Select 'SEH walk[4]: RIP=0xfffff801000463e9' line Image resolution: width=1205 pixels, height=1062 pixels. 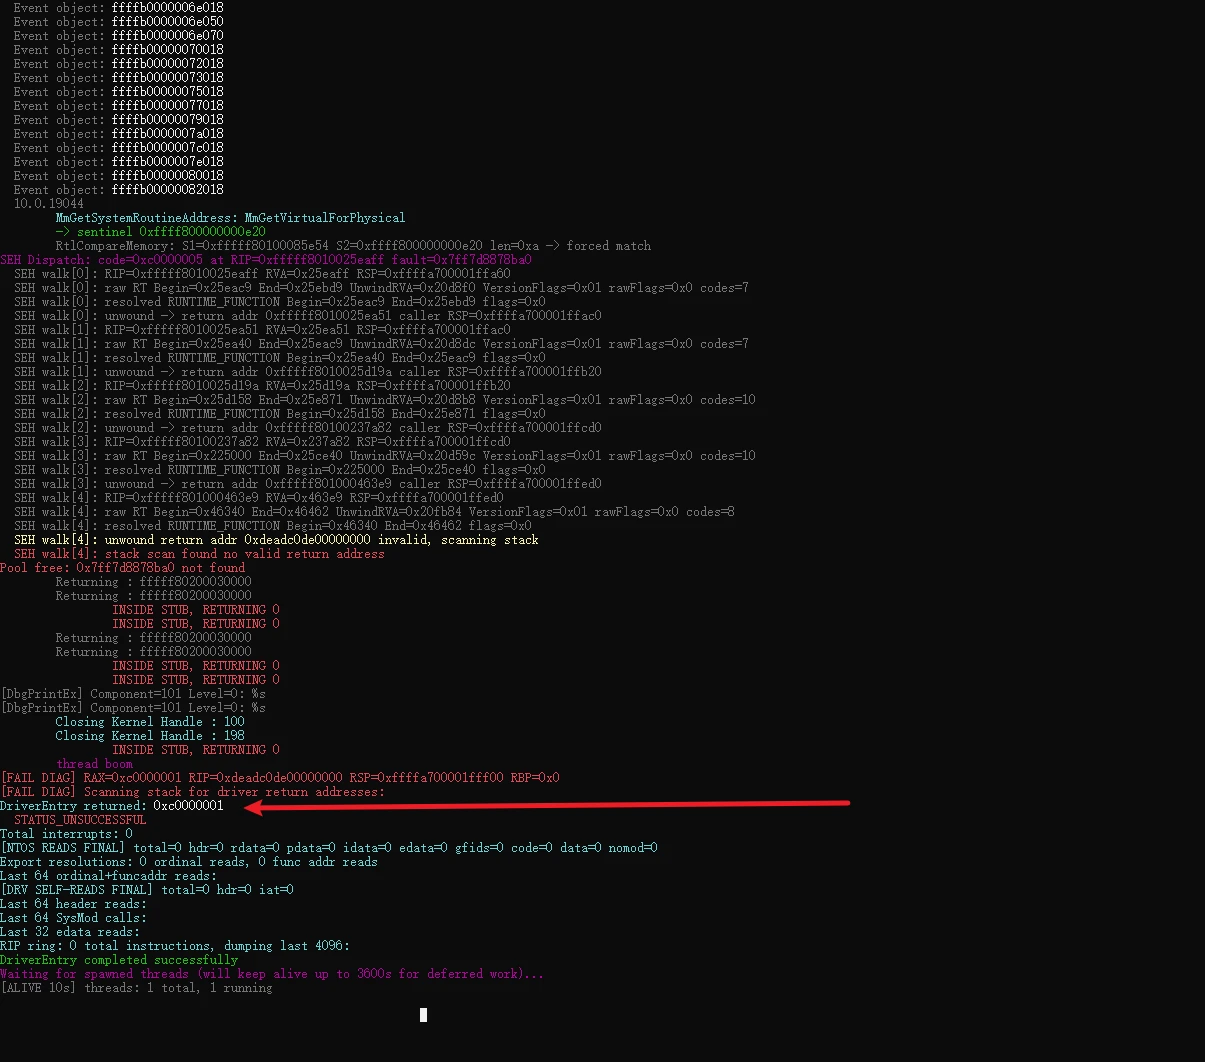pyautogui.click(x=259, y=497)
